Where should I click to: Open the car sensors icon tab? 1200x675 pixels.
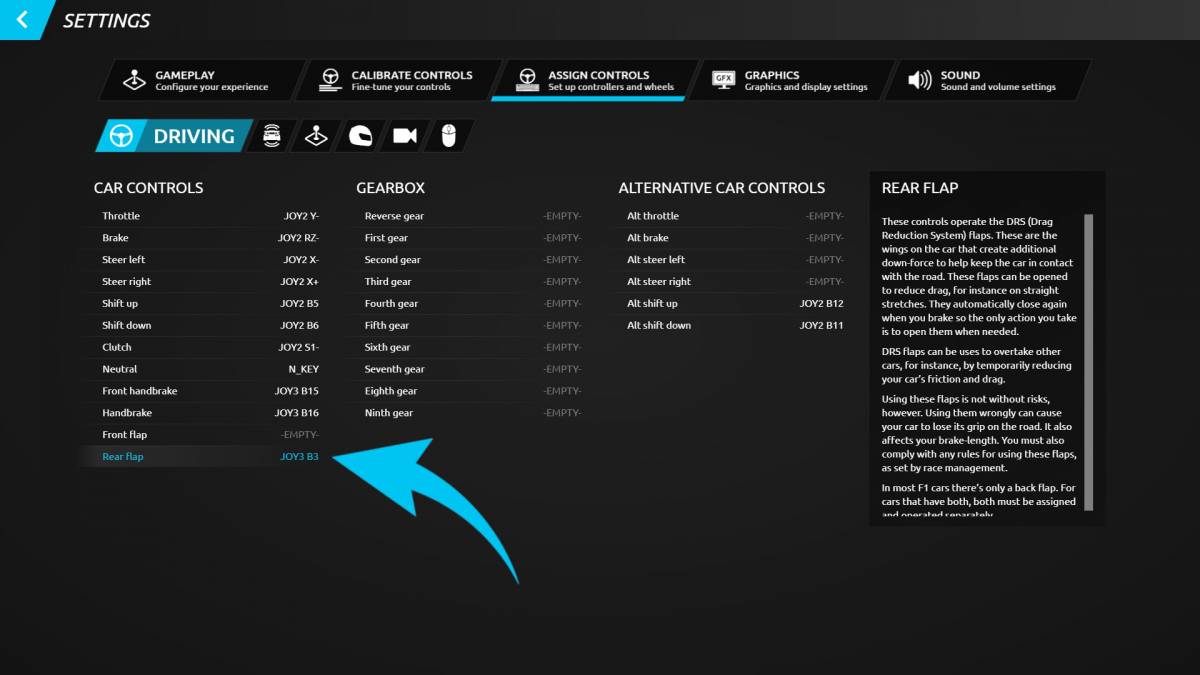[x=271, y=136]
